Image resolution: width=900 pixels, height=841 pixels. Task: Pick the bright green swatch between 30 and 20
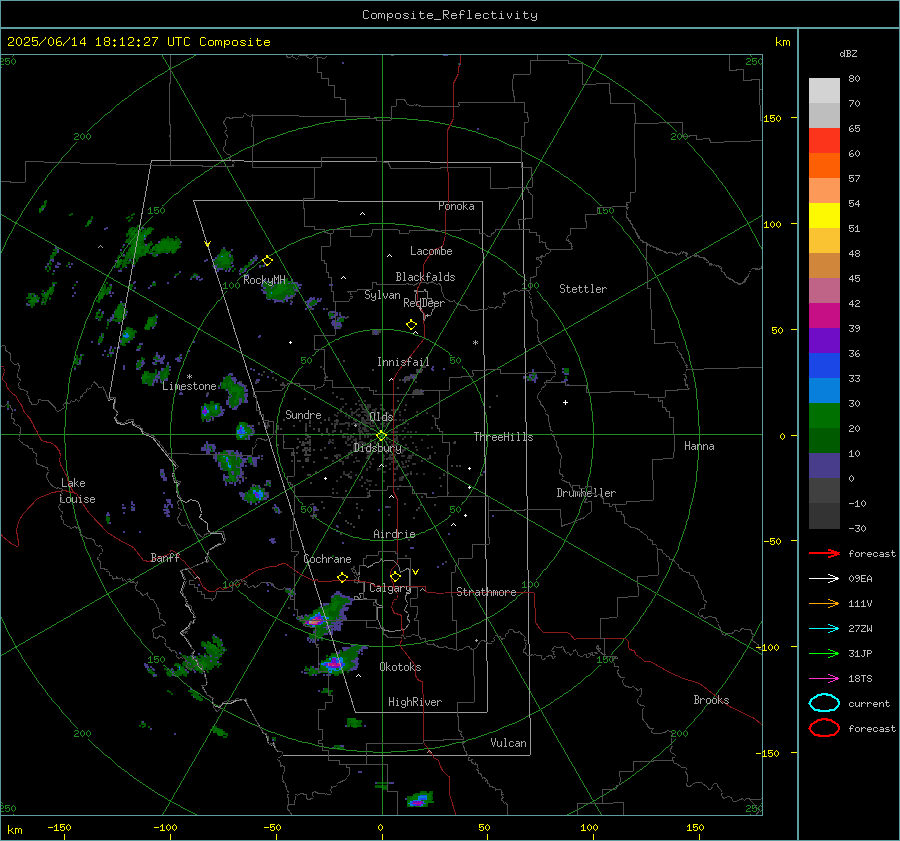pyautogui.click(x=824, y=416)
